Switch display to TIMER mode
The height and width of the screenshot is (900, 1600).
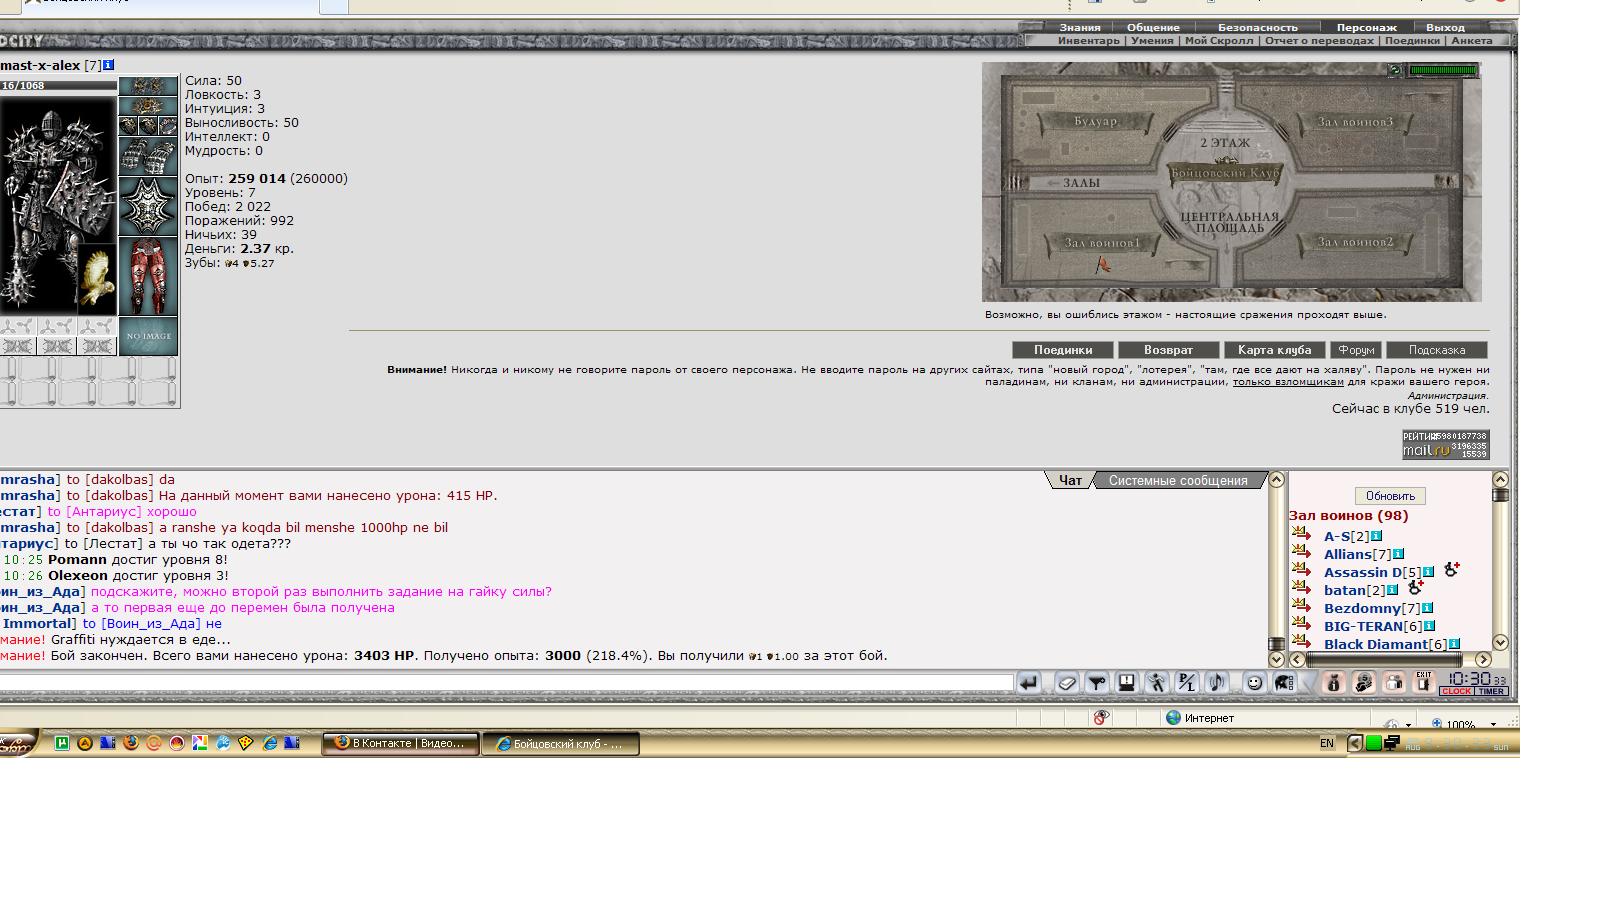pos(1491,691)
